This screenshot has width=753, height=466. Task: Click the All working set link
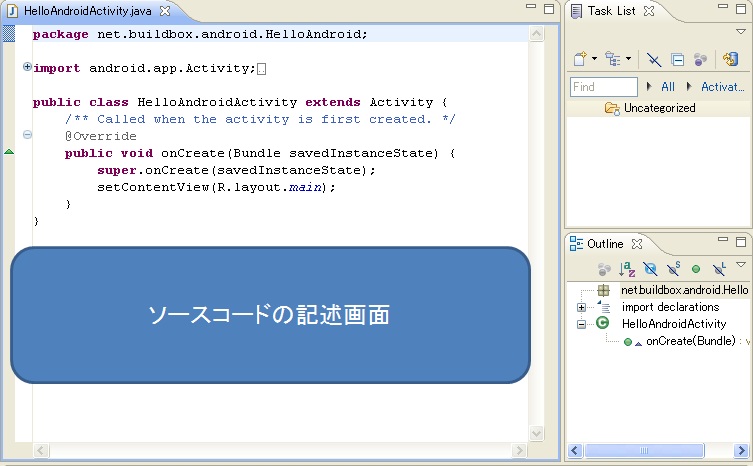coord(668,87)
